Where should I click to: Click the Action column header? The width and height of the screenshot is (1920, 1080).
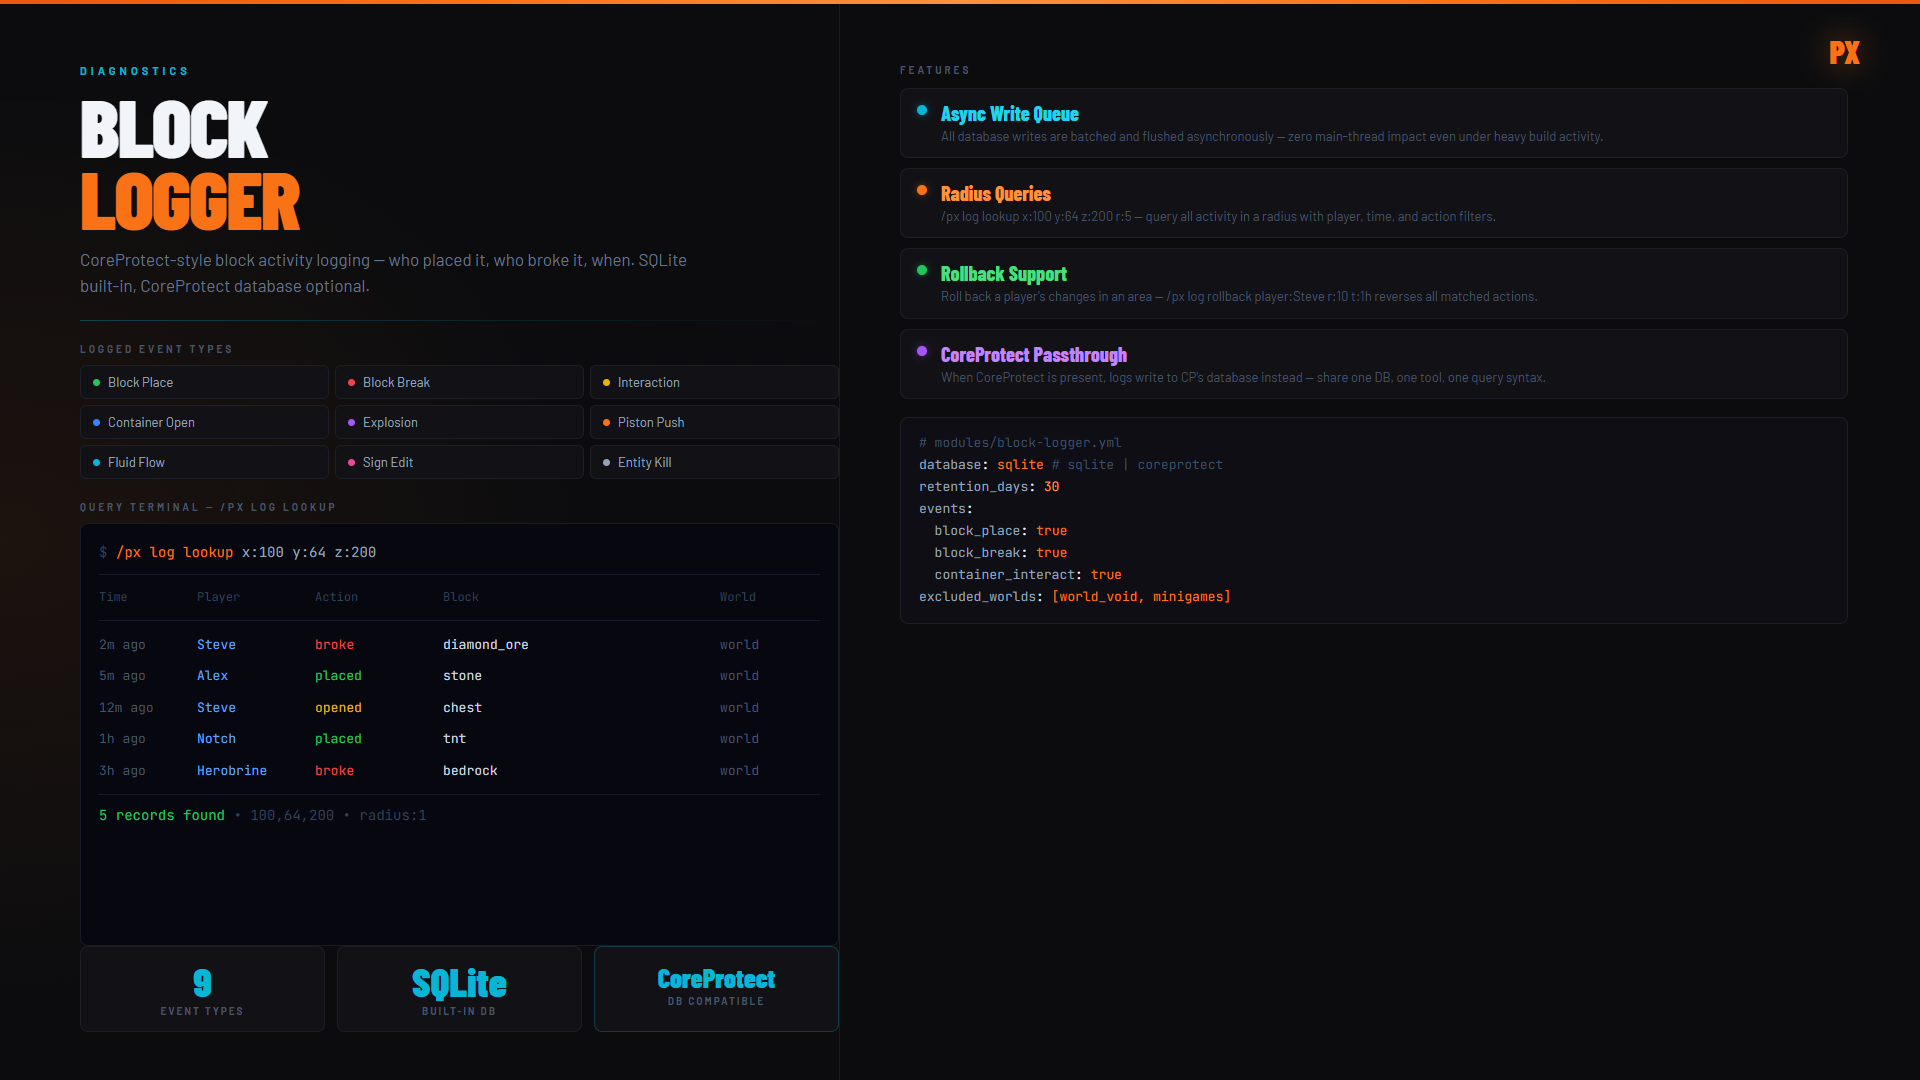336,597
